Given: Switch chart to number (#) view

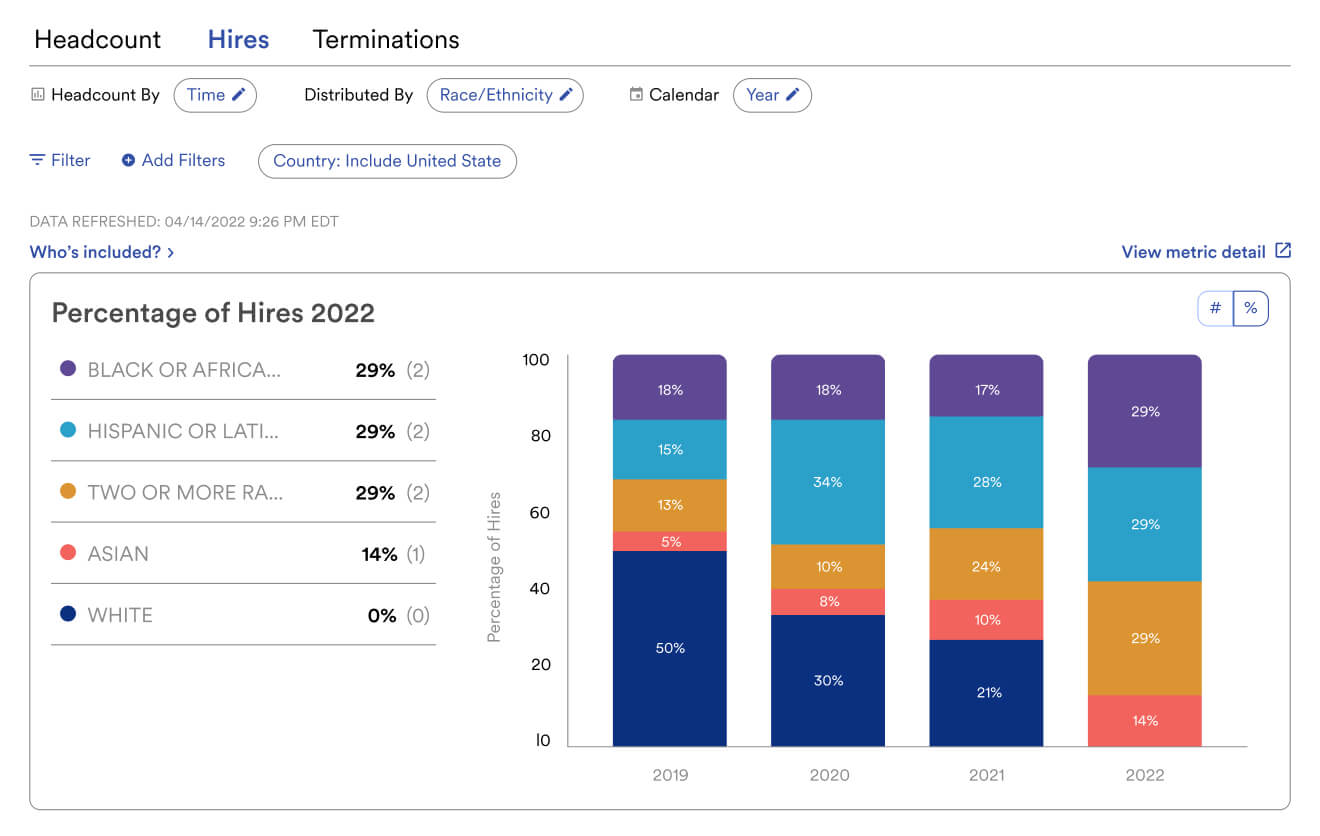Looking at the screenshot, I should click(x=1215, y=309).
